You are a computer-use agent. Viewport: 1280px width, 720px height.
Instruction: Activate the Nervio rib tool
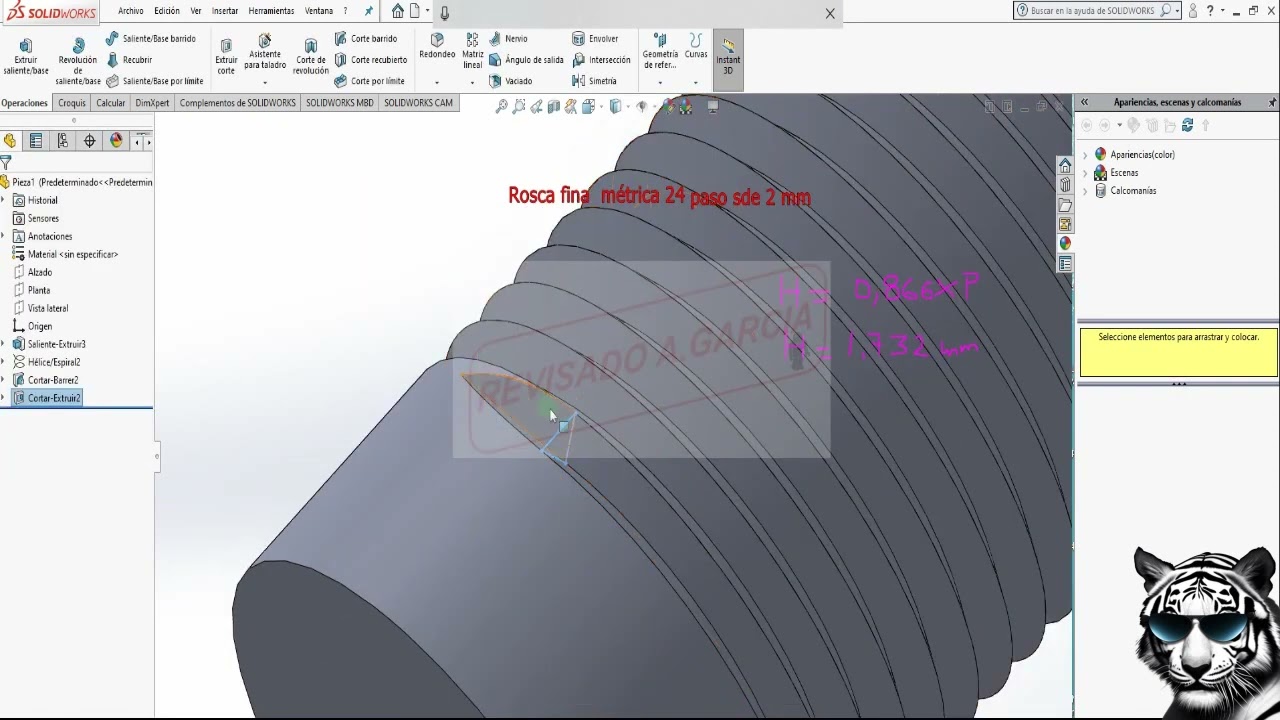508,39
